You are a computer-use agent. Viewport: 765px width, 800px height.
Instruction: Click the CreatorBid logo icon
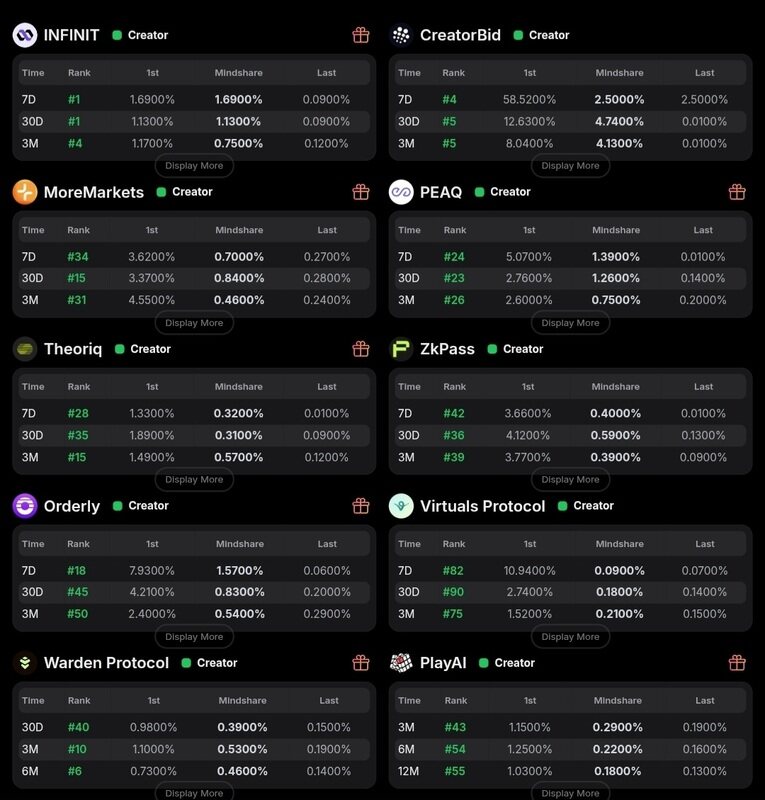click(x=401, y=35)
